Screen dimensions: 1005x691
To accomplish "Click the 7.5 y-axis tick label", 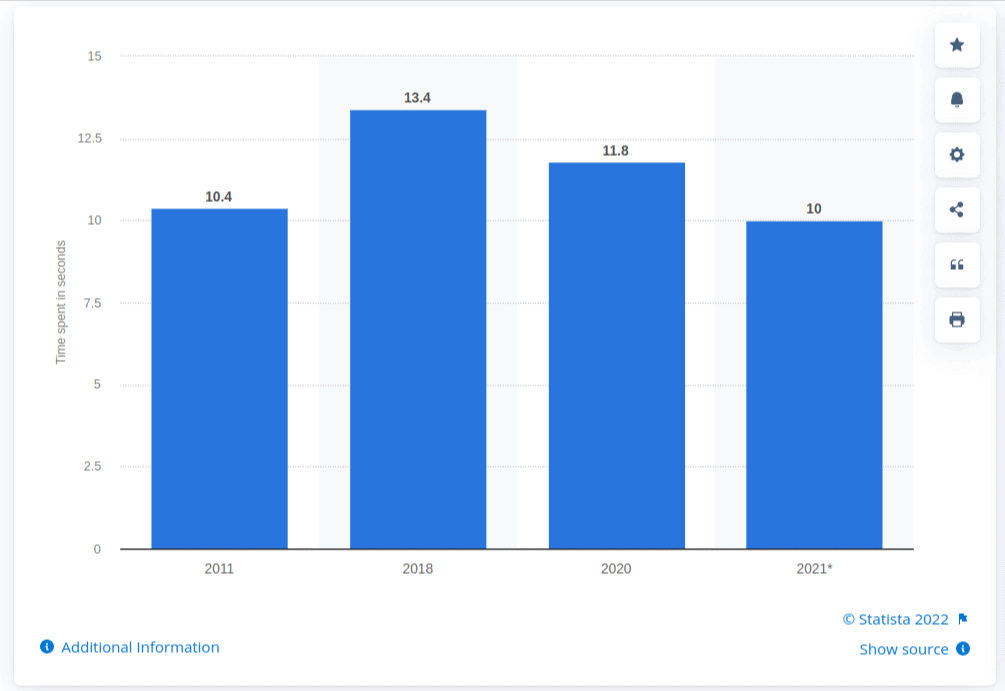I will (x=92, y=303).
